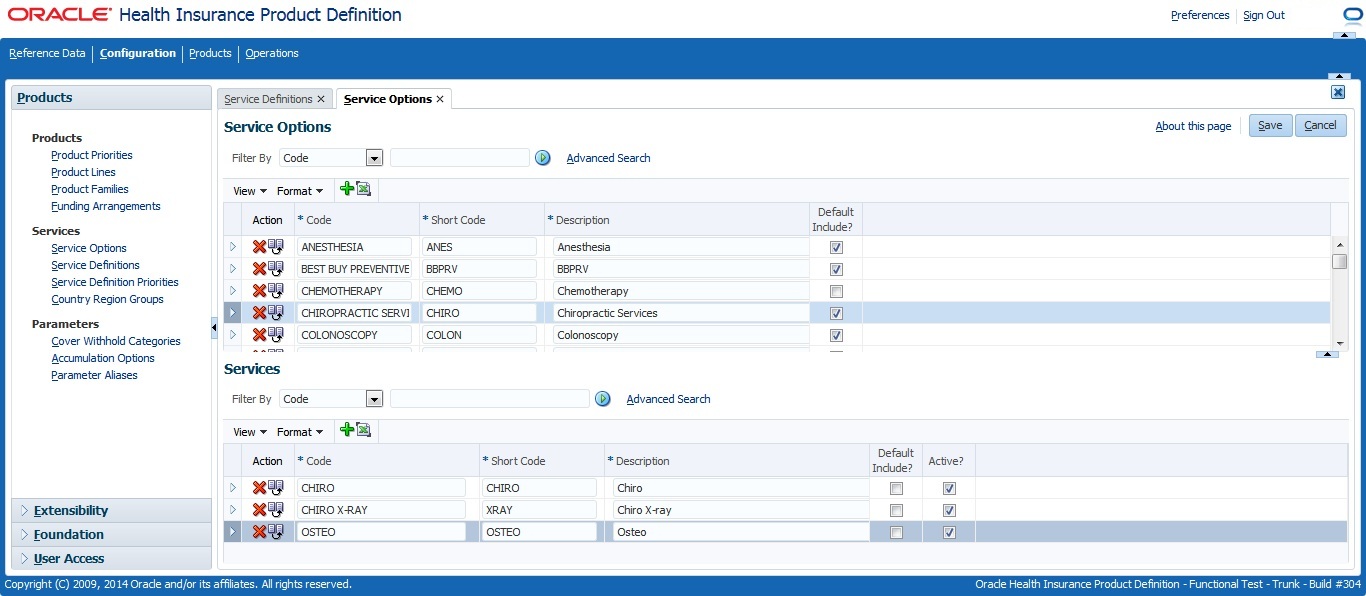Click the Service Options vertical scrollbar thumb

pos(1339,262)
